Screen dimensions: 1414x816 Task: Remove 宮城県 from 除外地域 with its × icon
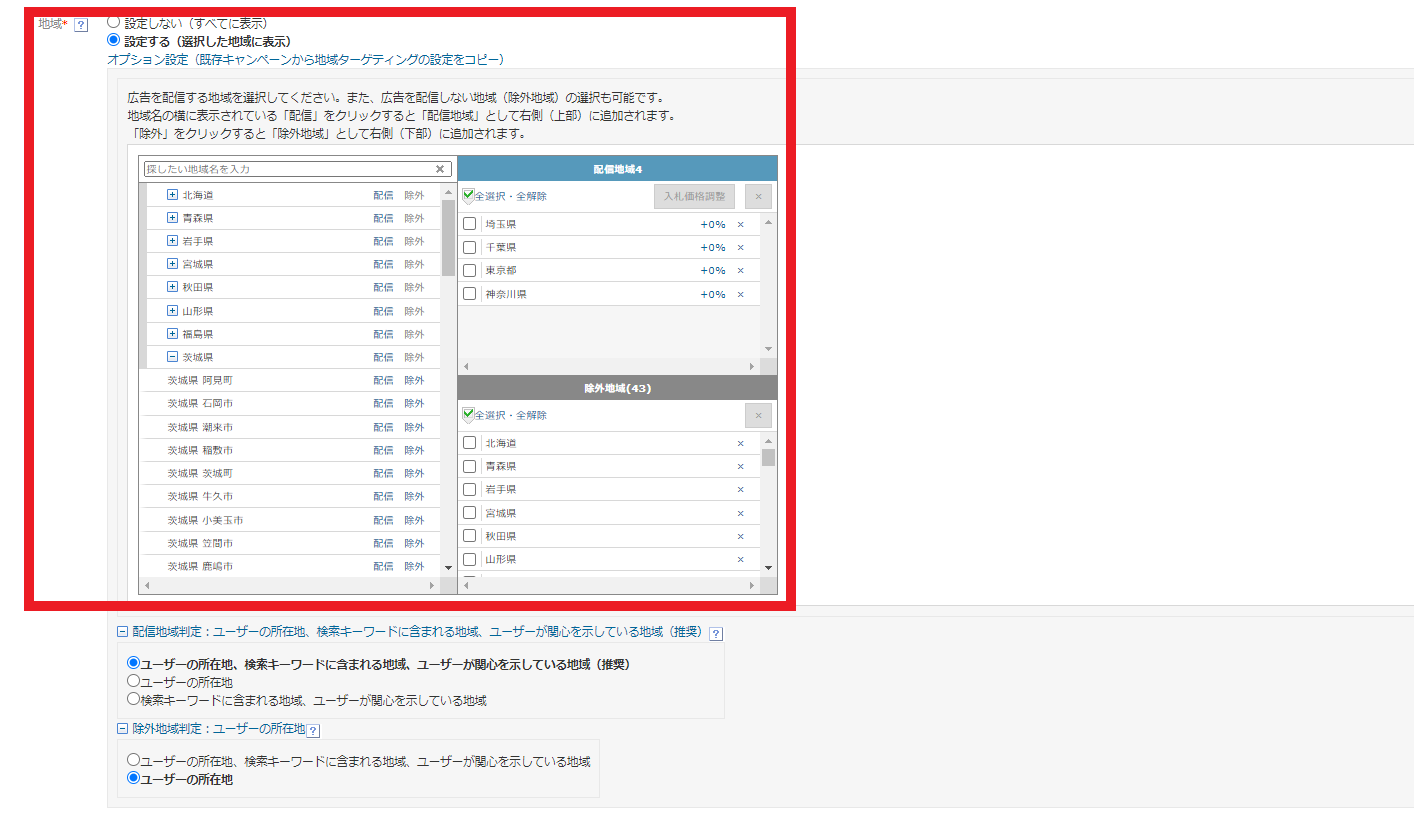[741, 513]
